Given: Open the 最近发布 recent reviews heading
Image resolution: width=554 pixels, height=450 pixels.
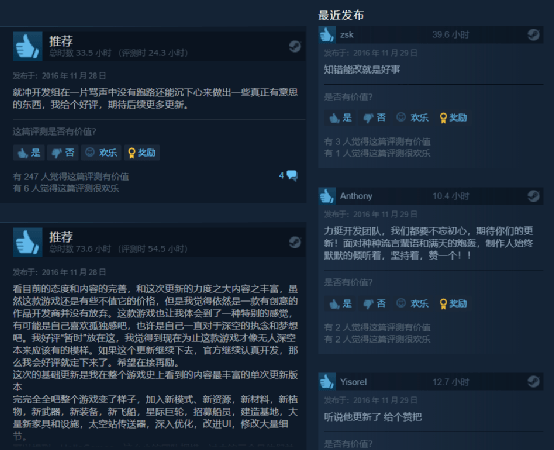Looking at the screenshot, I should (341, 15).
